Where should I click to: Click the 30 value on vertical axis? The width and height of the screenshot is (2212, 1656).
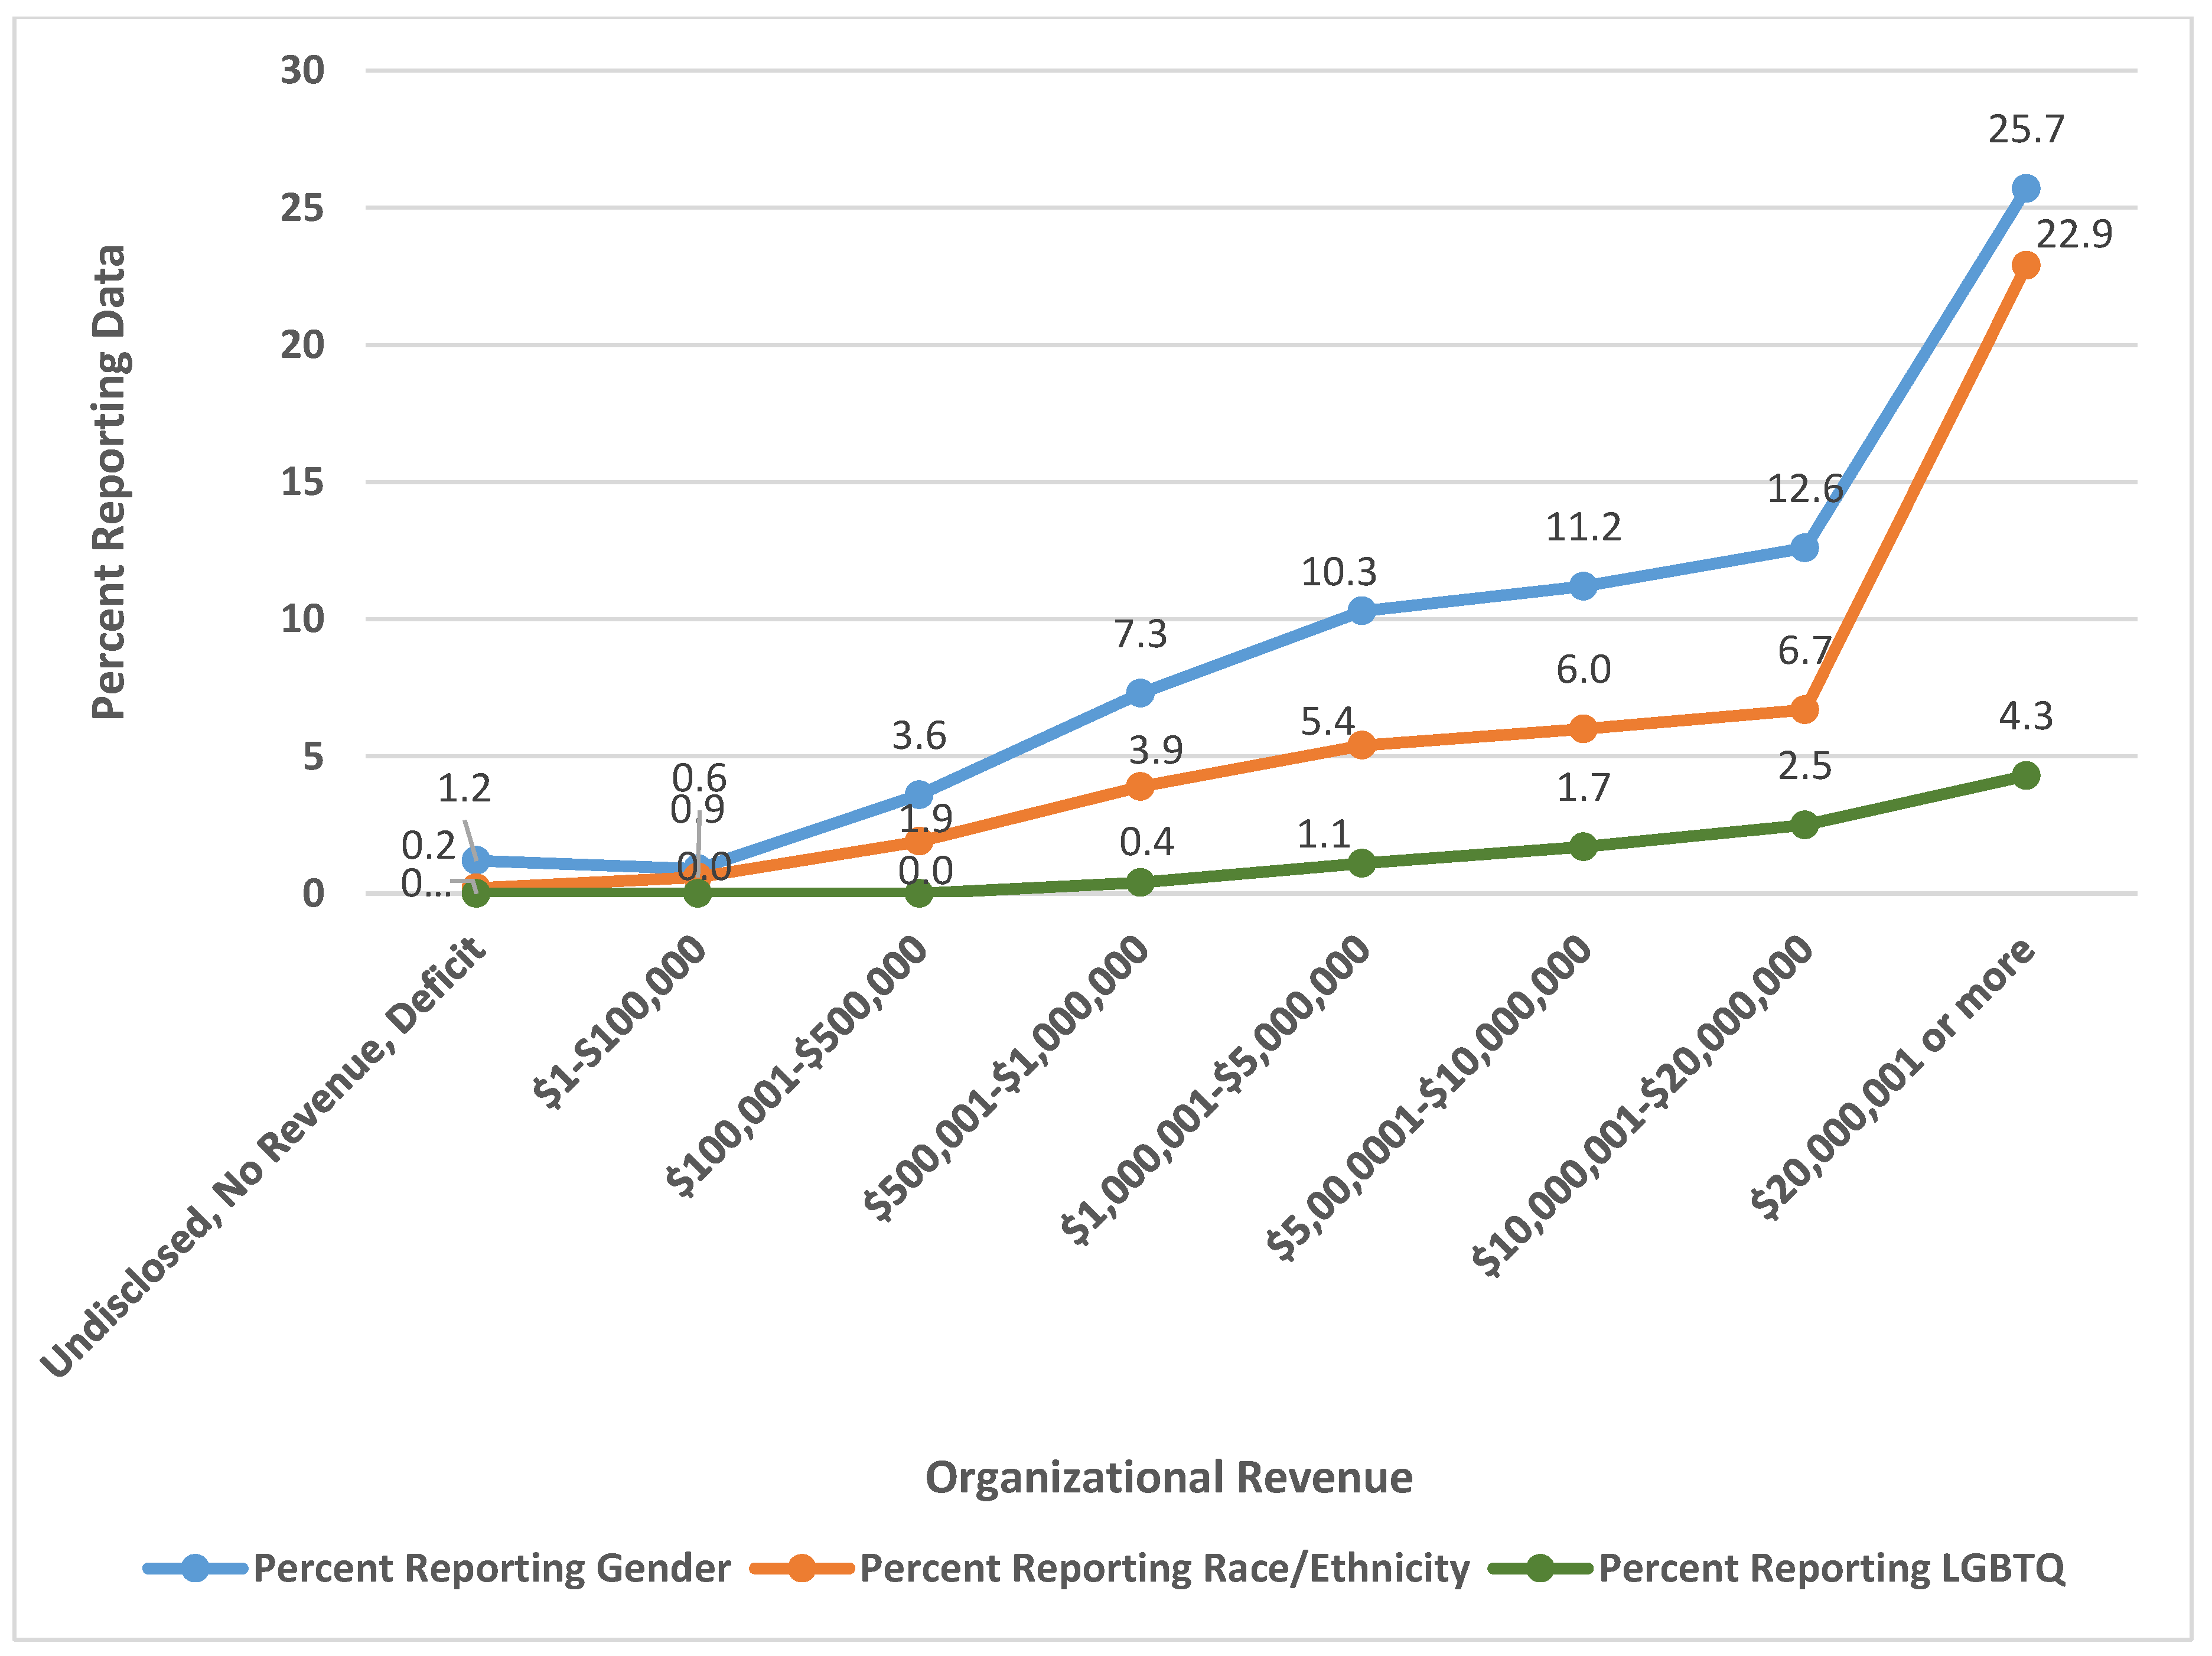[302, 71]
